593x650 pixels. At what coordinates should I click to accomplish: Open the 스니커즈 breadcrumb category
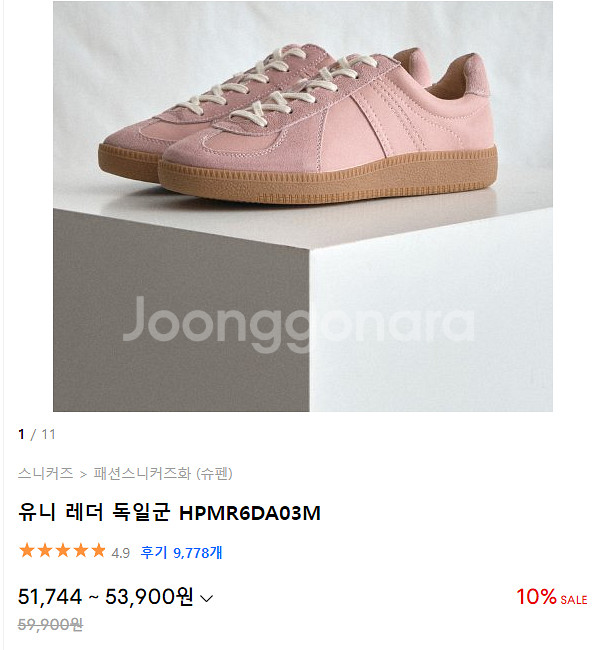pos(45,473)
